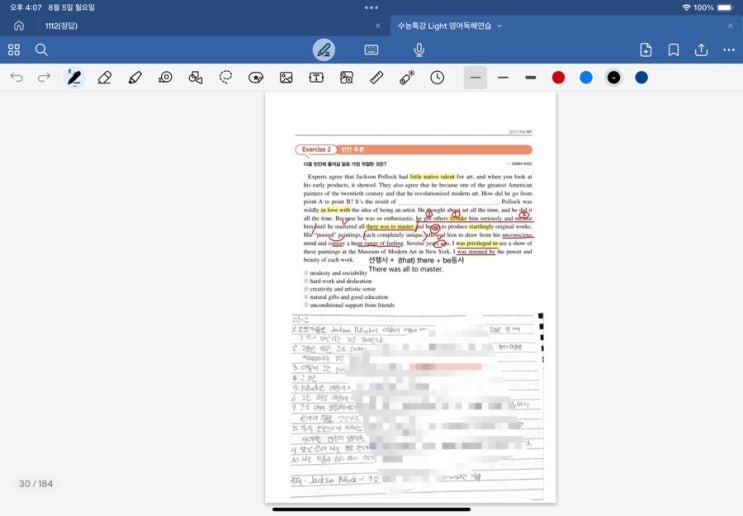Pick the black pen color
This screenshot has height=516, width=743.
click(x=614, y=77)
